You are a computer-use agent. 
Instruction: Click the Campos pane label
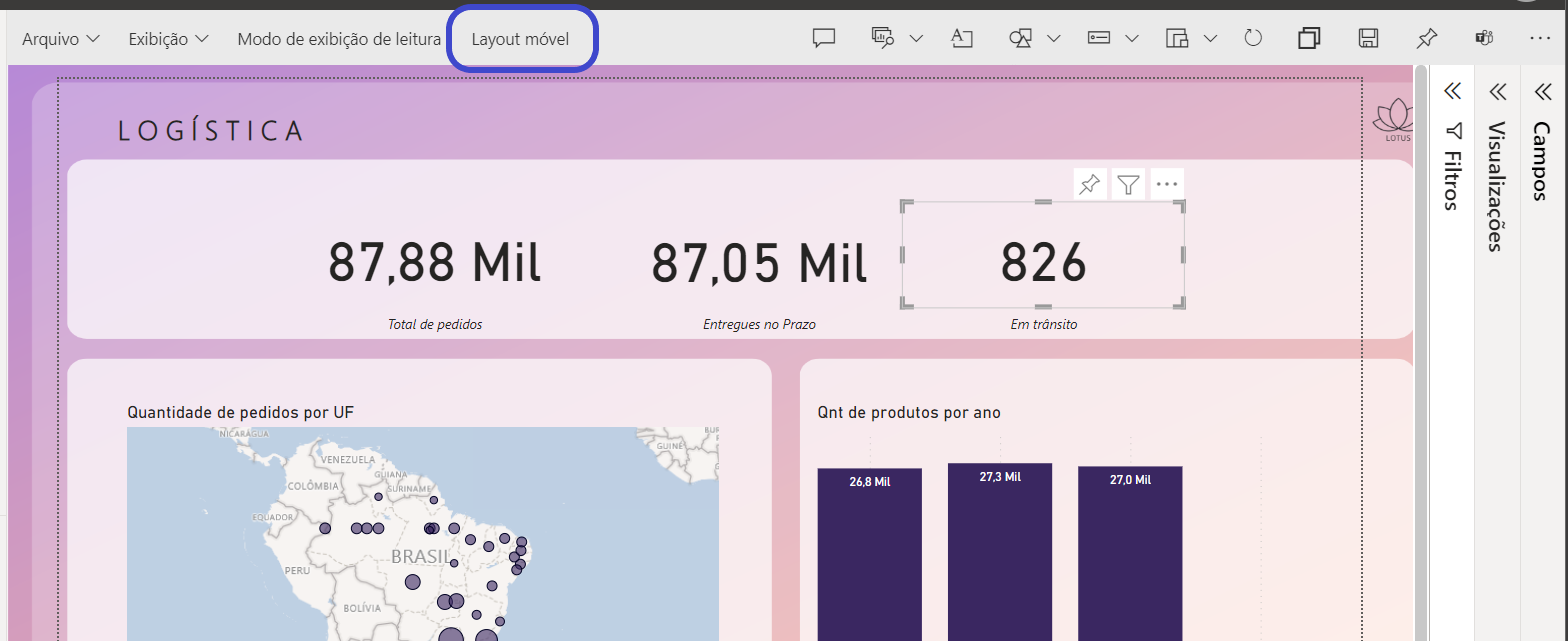1542,161
